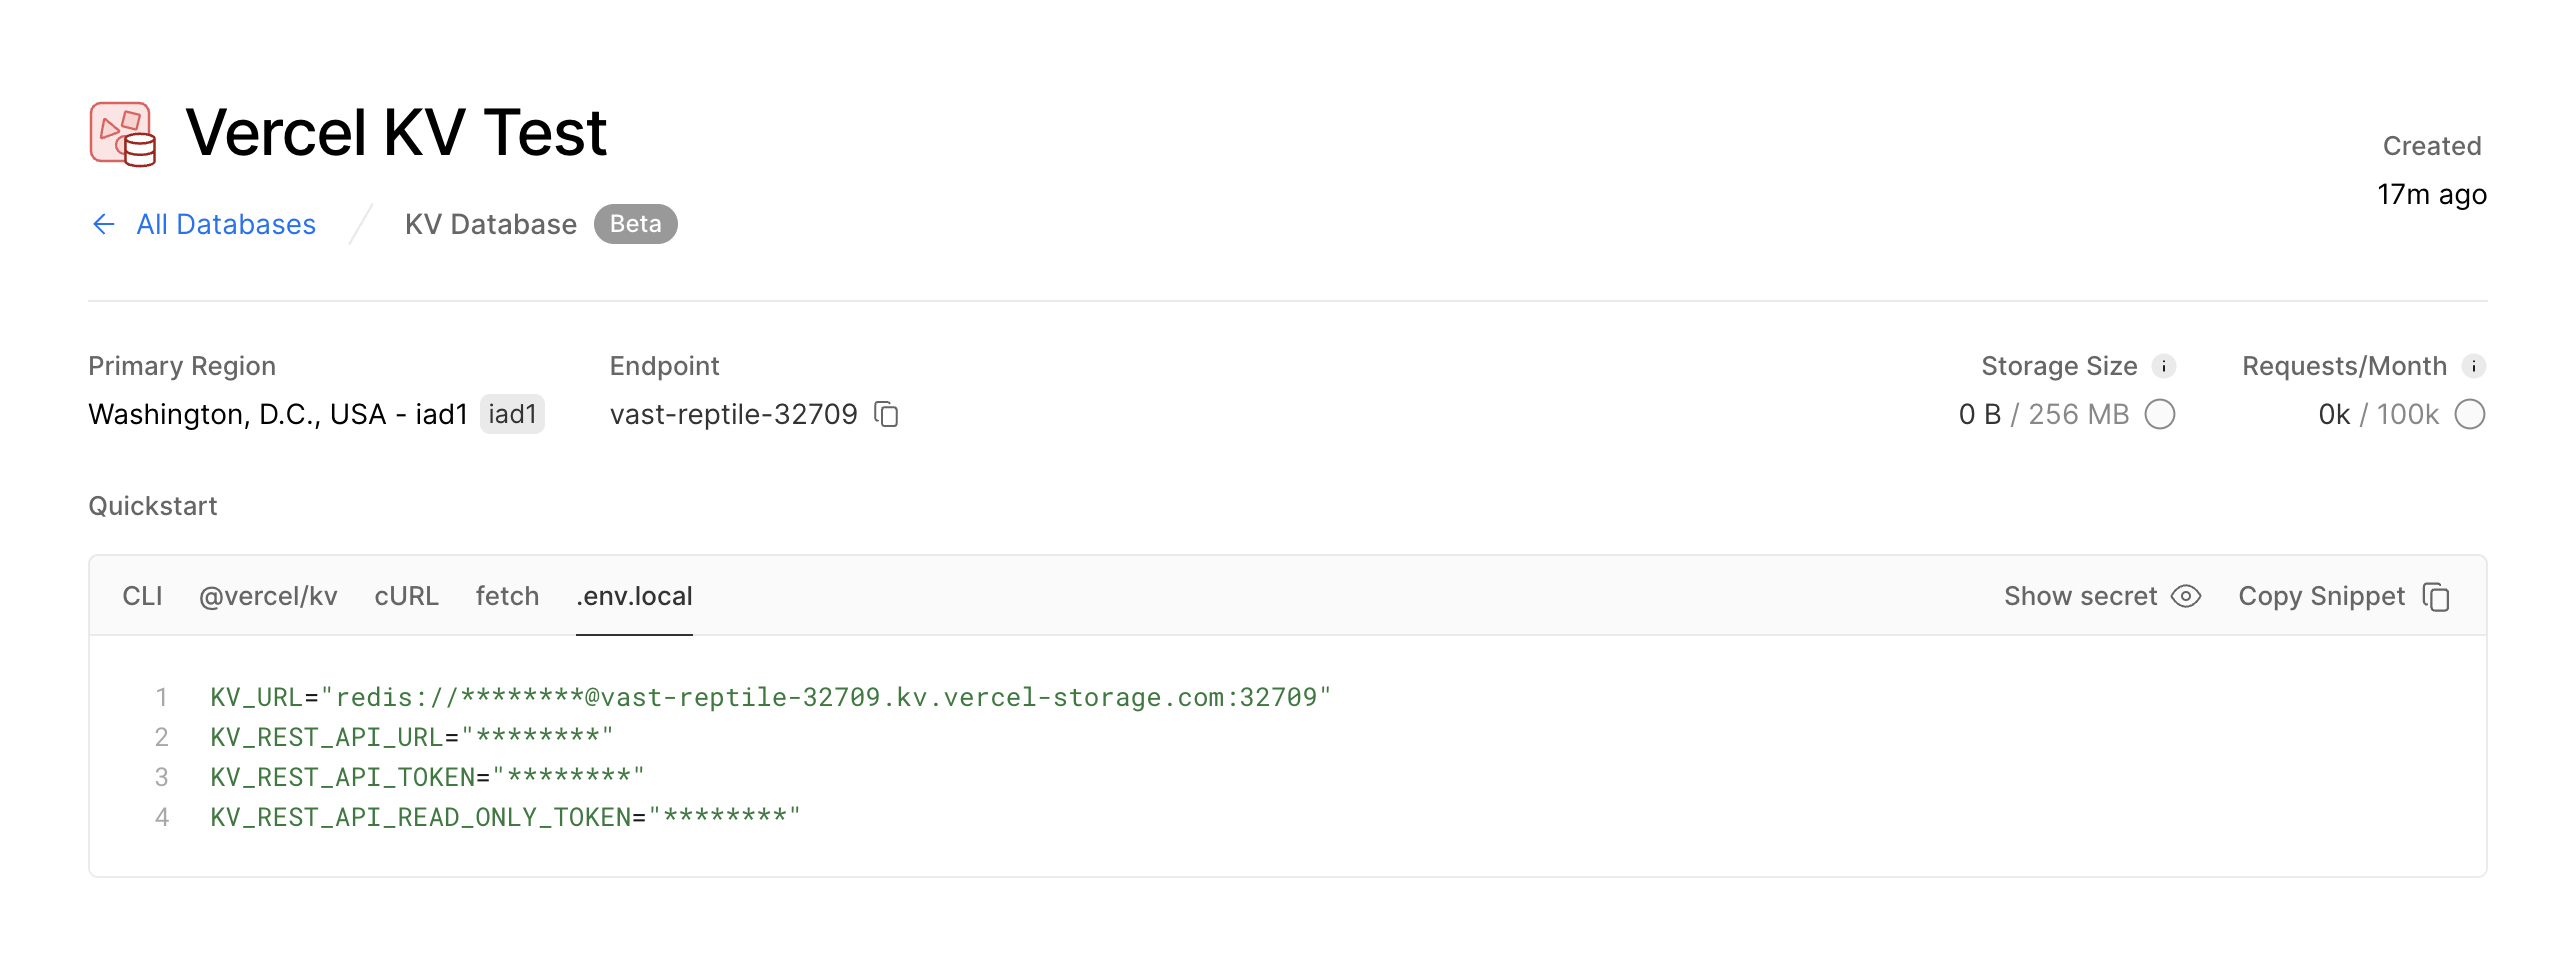Viewport: 2570px width, 972px height.
Task: Click the iad1 region badge
Action: pos(513,413)
